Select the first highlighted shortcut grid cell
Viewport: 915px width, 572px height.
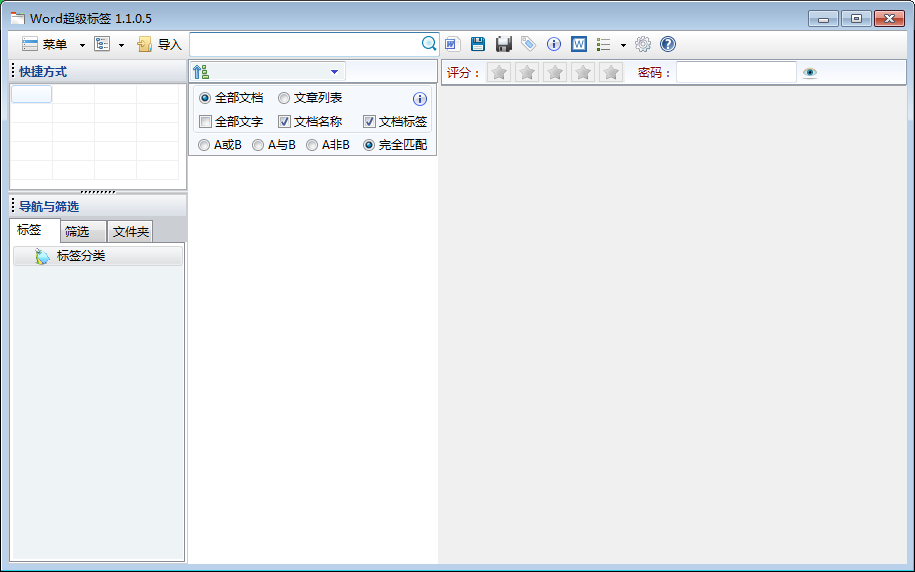[x=32, y=94]
